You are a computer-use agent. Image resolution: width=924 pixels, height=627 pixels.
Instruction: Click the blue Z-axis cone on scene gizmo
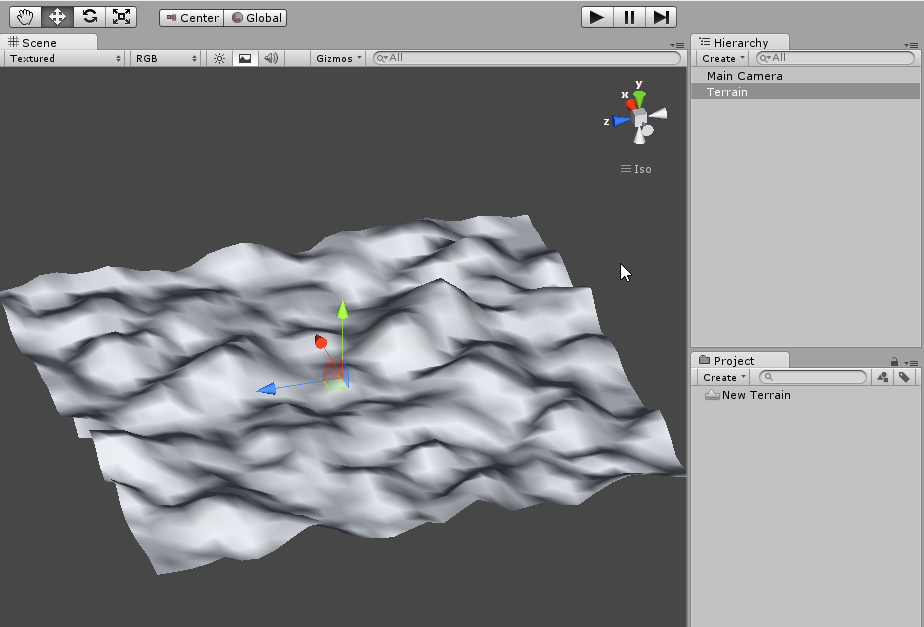[622, 120]
